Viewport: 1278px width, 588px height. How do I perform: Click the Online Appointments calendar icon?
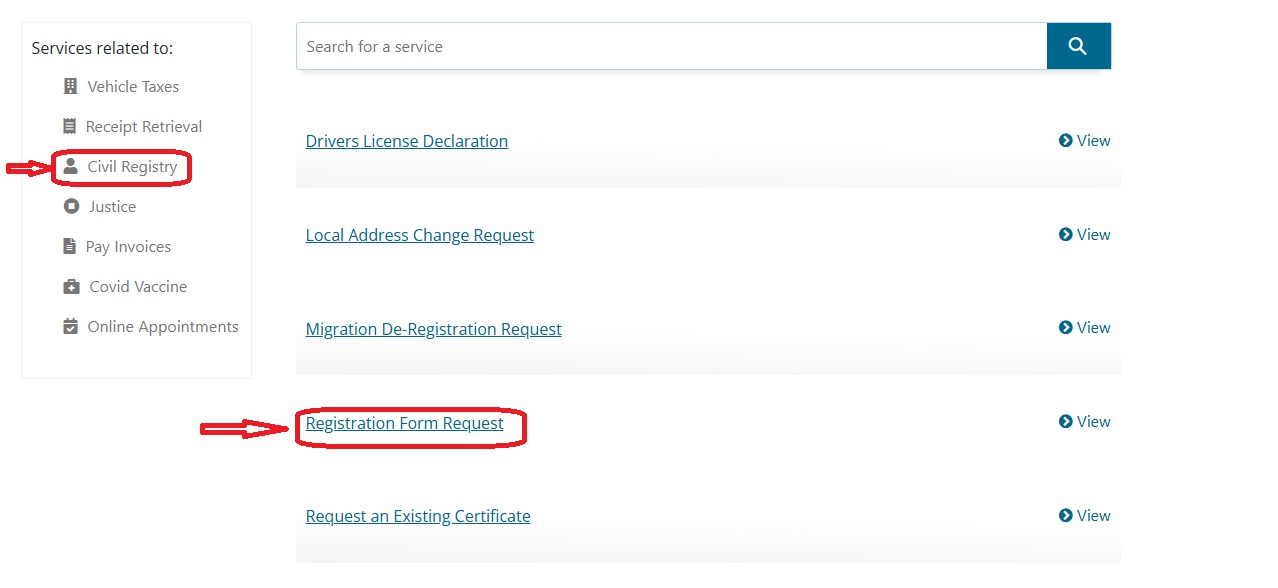pos(70,327)
